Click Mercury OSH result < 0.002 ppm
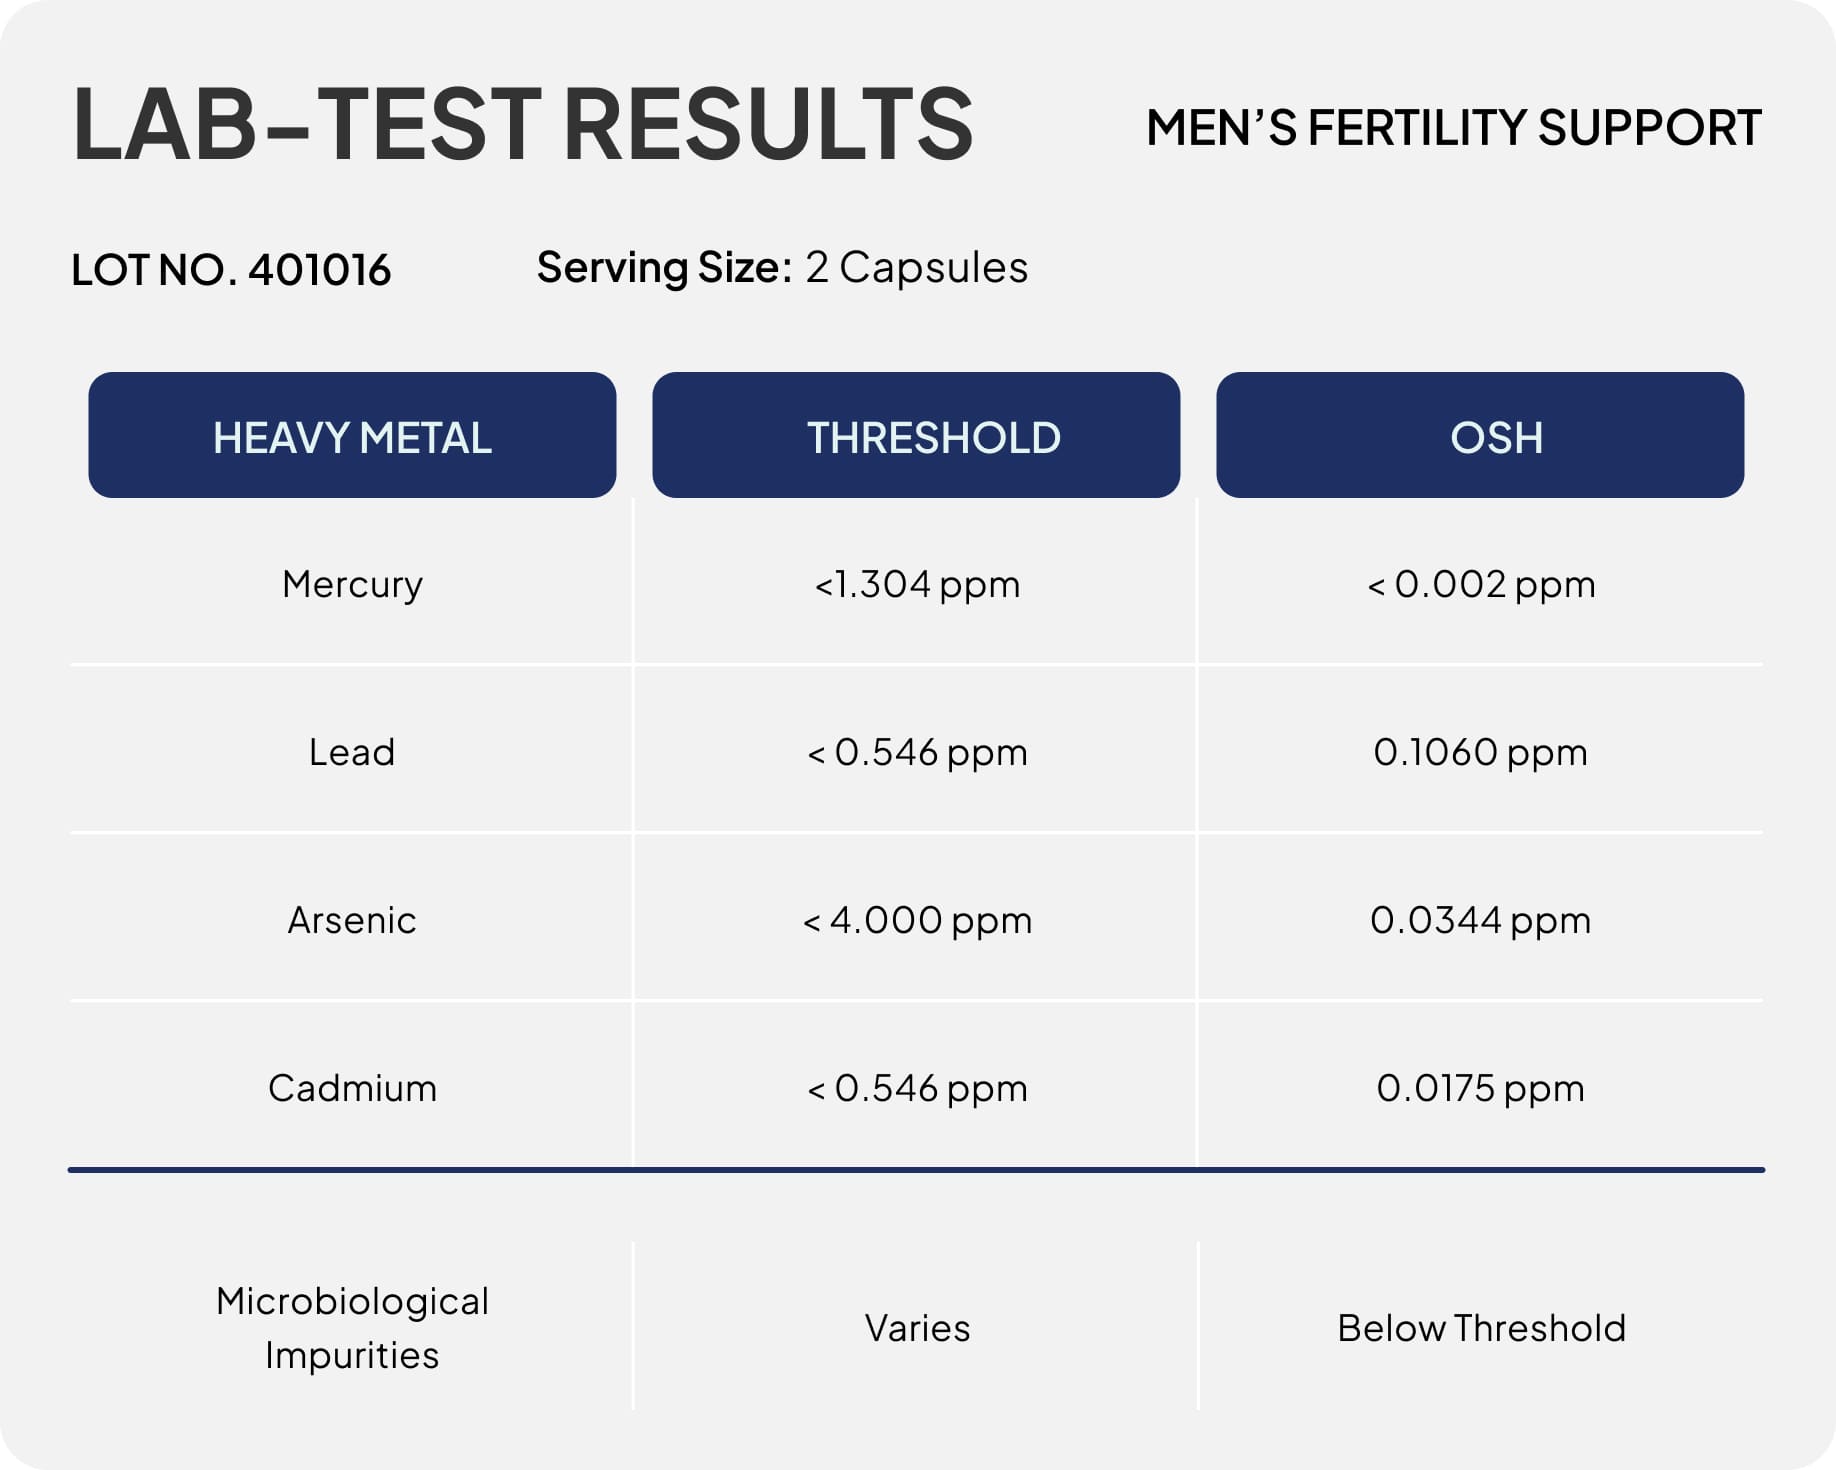This screenshot has height=1470, width=1836. click(x=1481, y=584)
